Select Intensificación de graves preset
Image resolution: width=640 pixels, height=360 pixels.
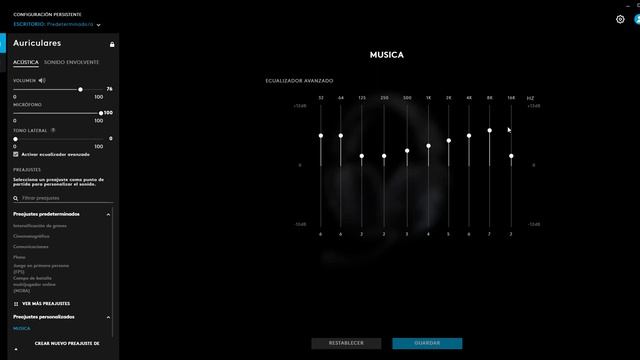(x=40, y=226)
